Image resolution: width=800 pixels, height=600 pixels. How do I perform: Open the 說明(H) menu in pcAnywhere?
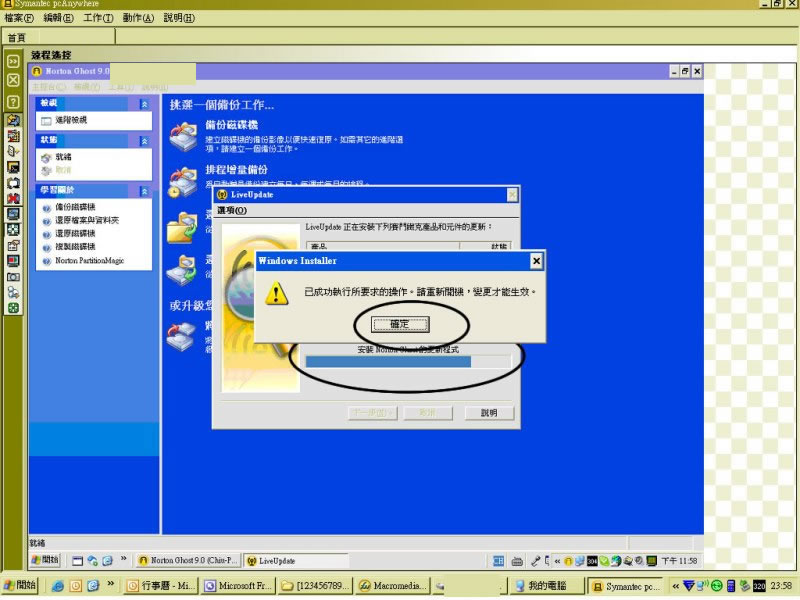point(179,18)
